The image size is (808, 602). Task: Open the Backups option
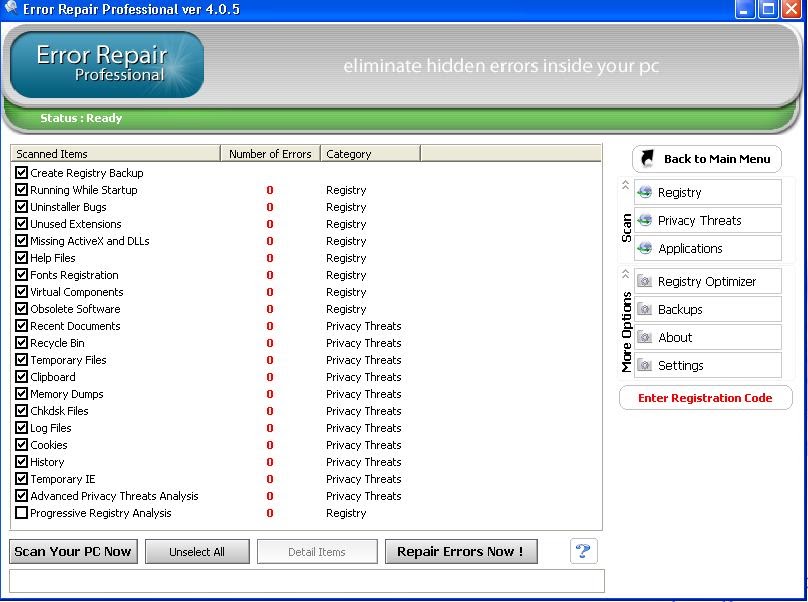(708, 309)
